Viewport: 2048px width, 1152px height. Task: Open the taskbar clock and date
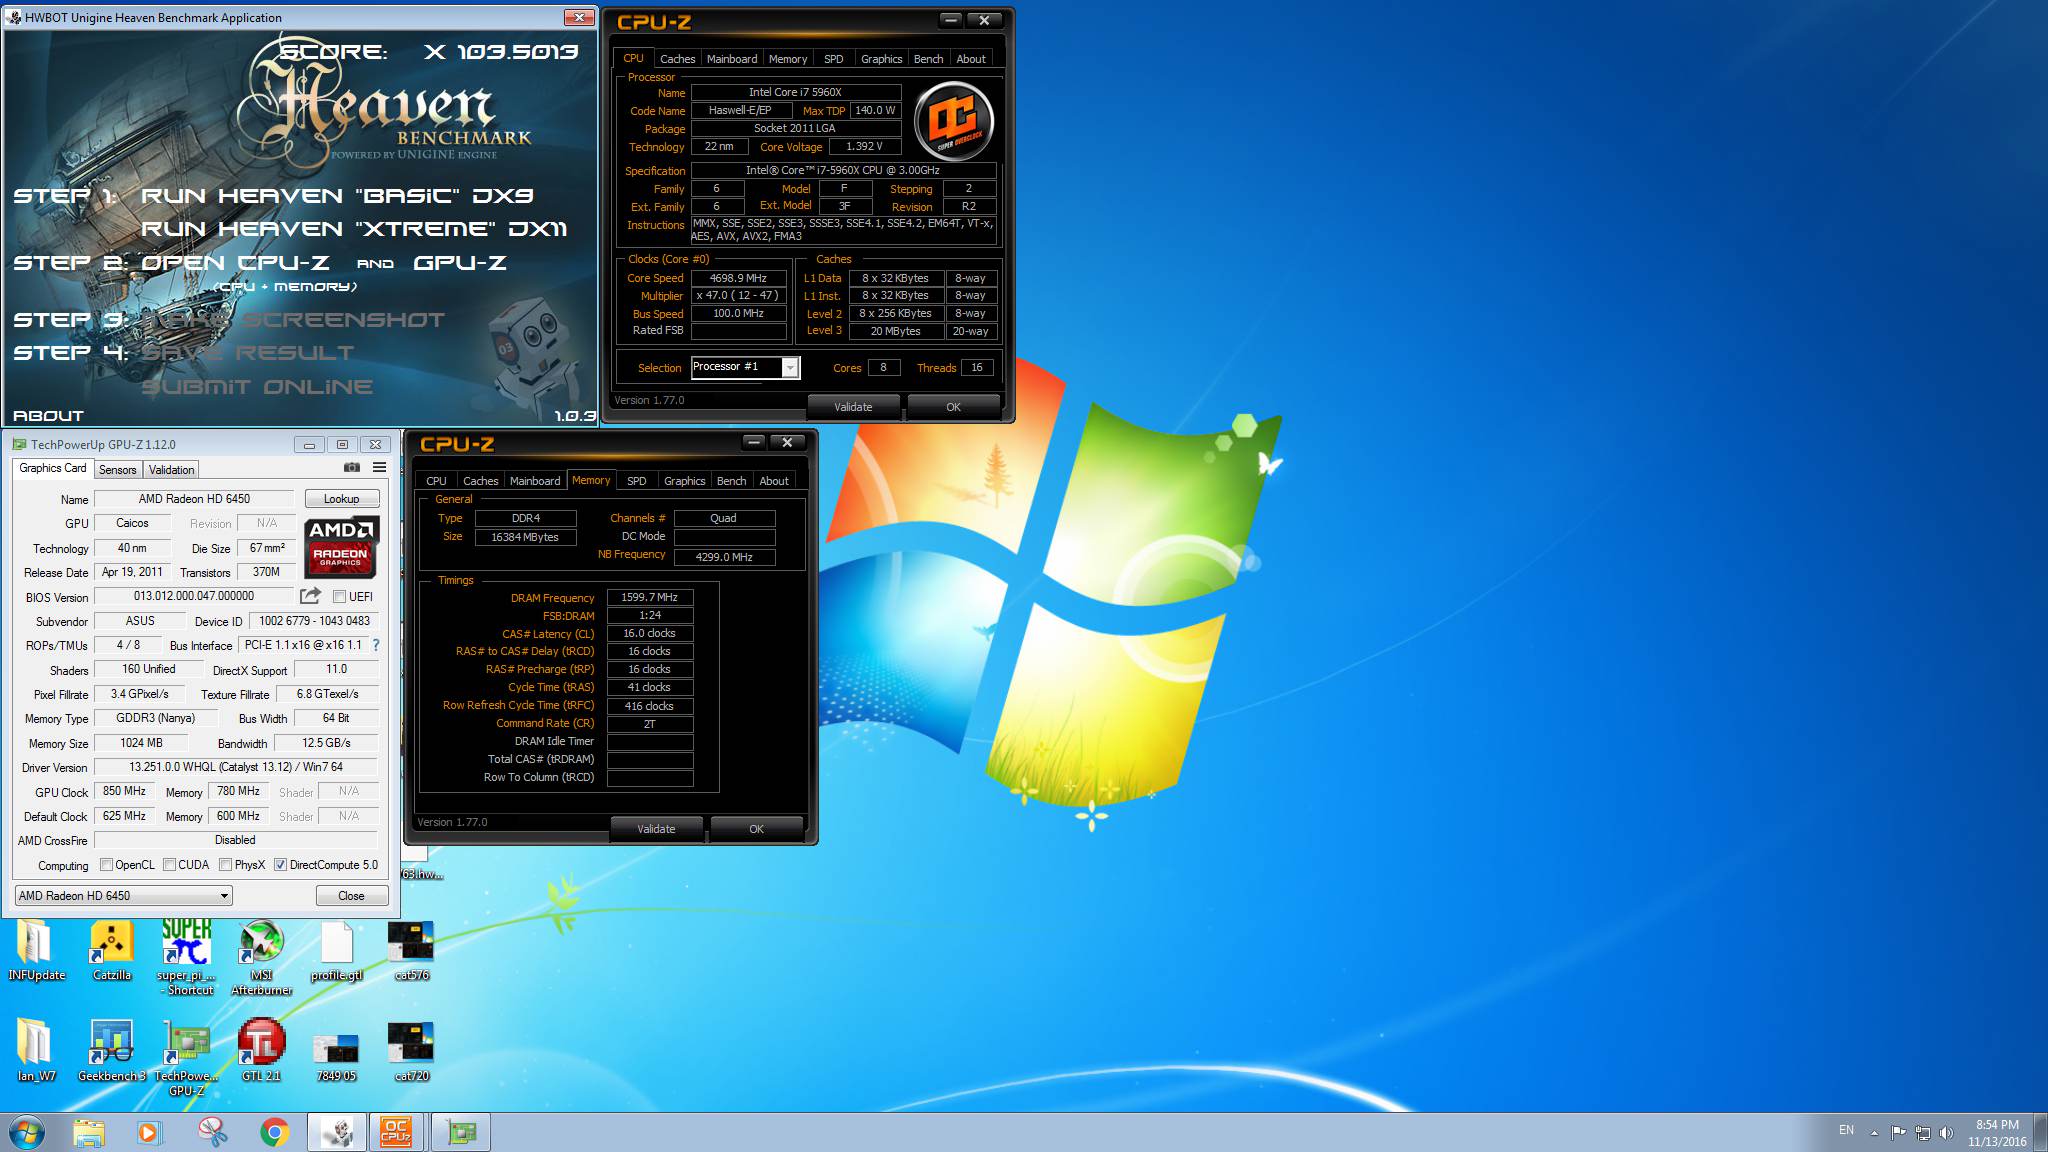[x=1997, y=1133]
